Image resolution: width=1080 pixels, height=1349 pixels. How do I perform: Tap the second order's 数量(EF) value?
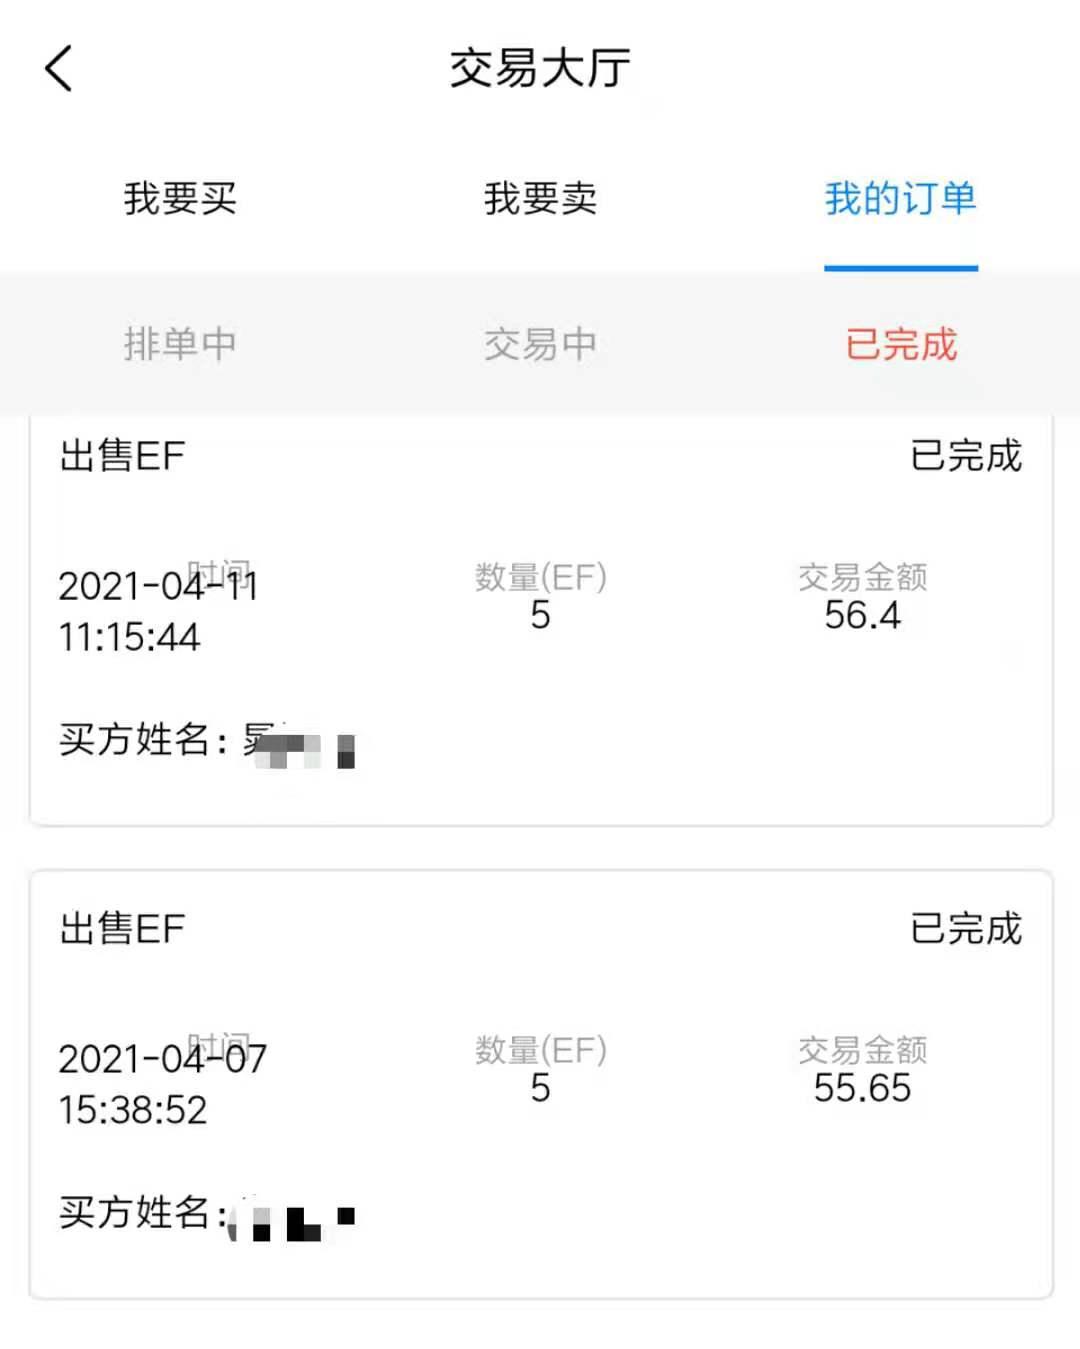(x=540, y=1088)
